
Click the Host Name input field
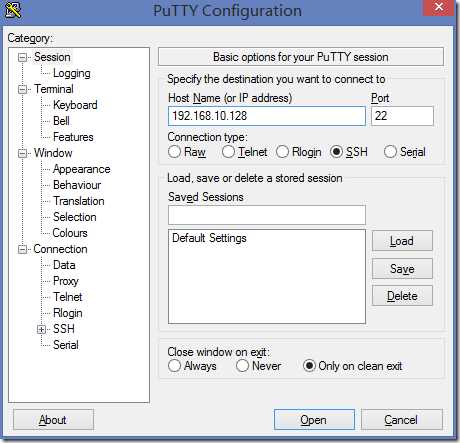[x=267, y=116]
